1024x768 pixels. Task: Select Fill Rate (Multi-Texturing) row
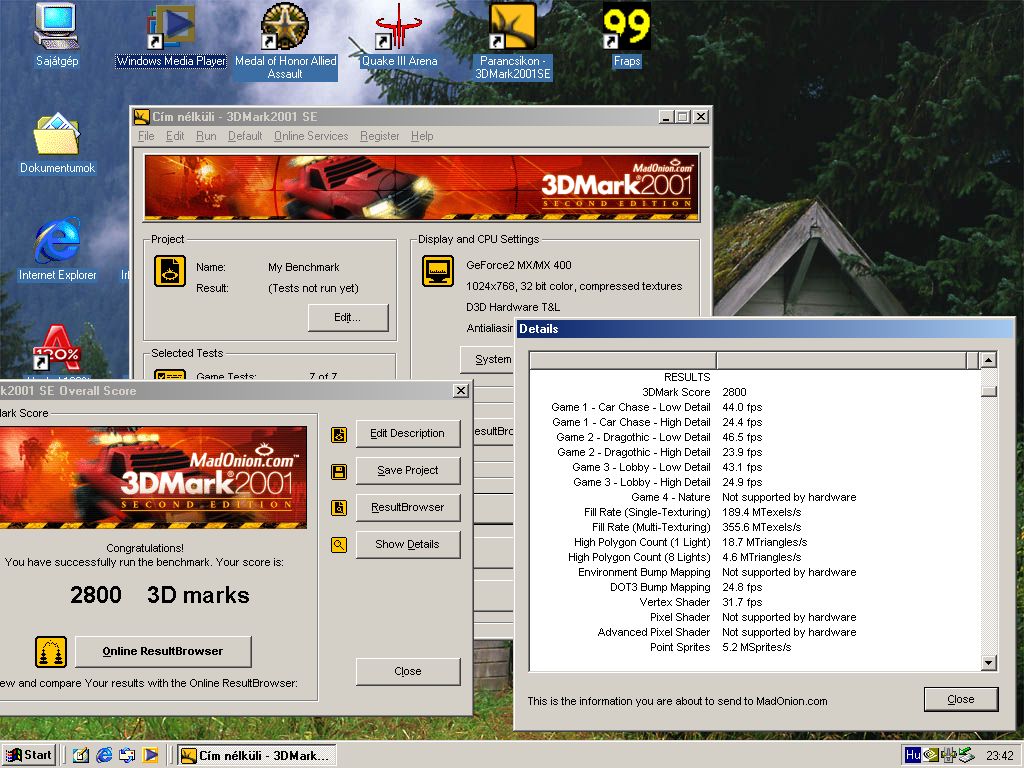click(x=754, y=527)
